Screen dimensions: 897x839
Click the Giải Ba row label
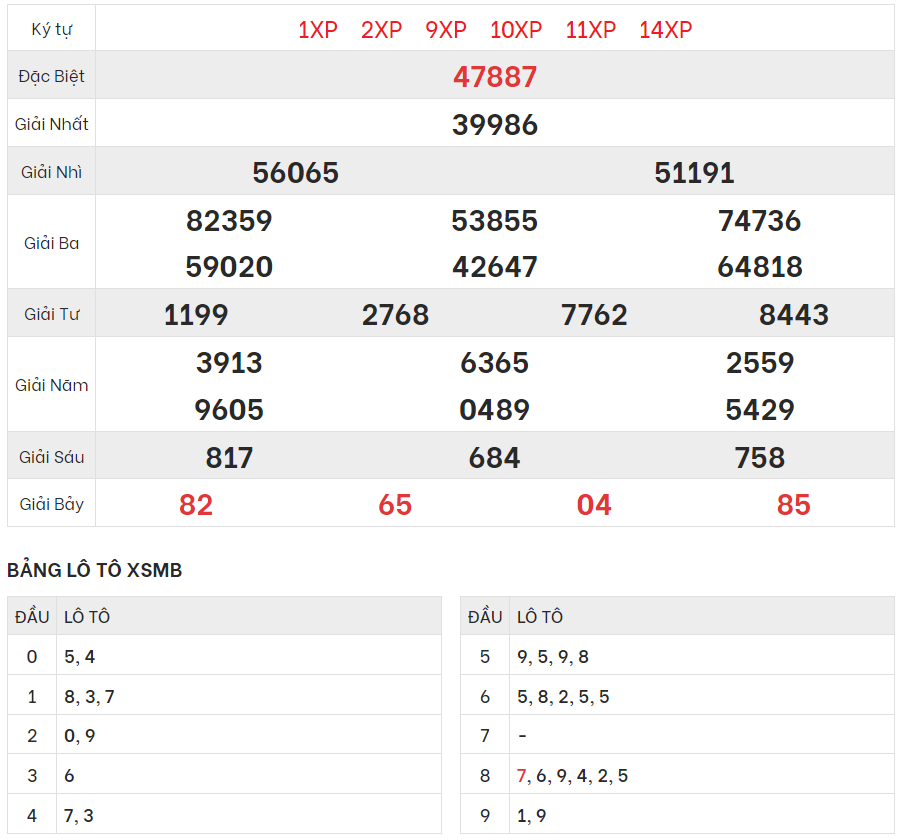pos(52,243)
